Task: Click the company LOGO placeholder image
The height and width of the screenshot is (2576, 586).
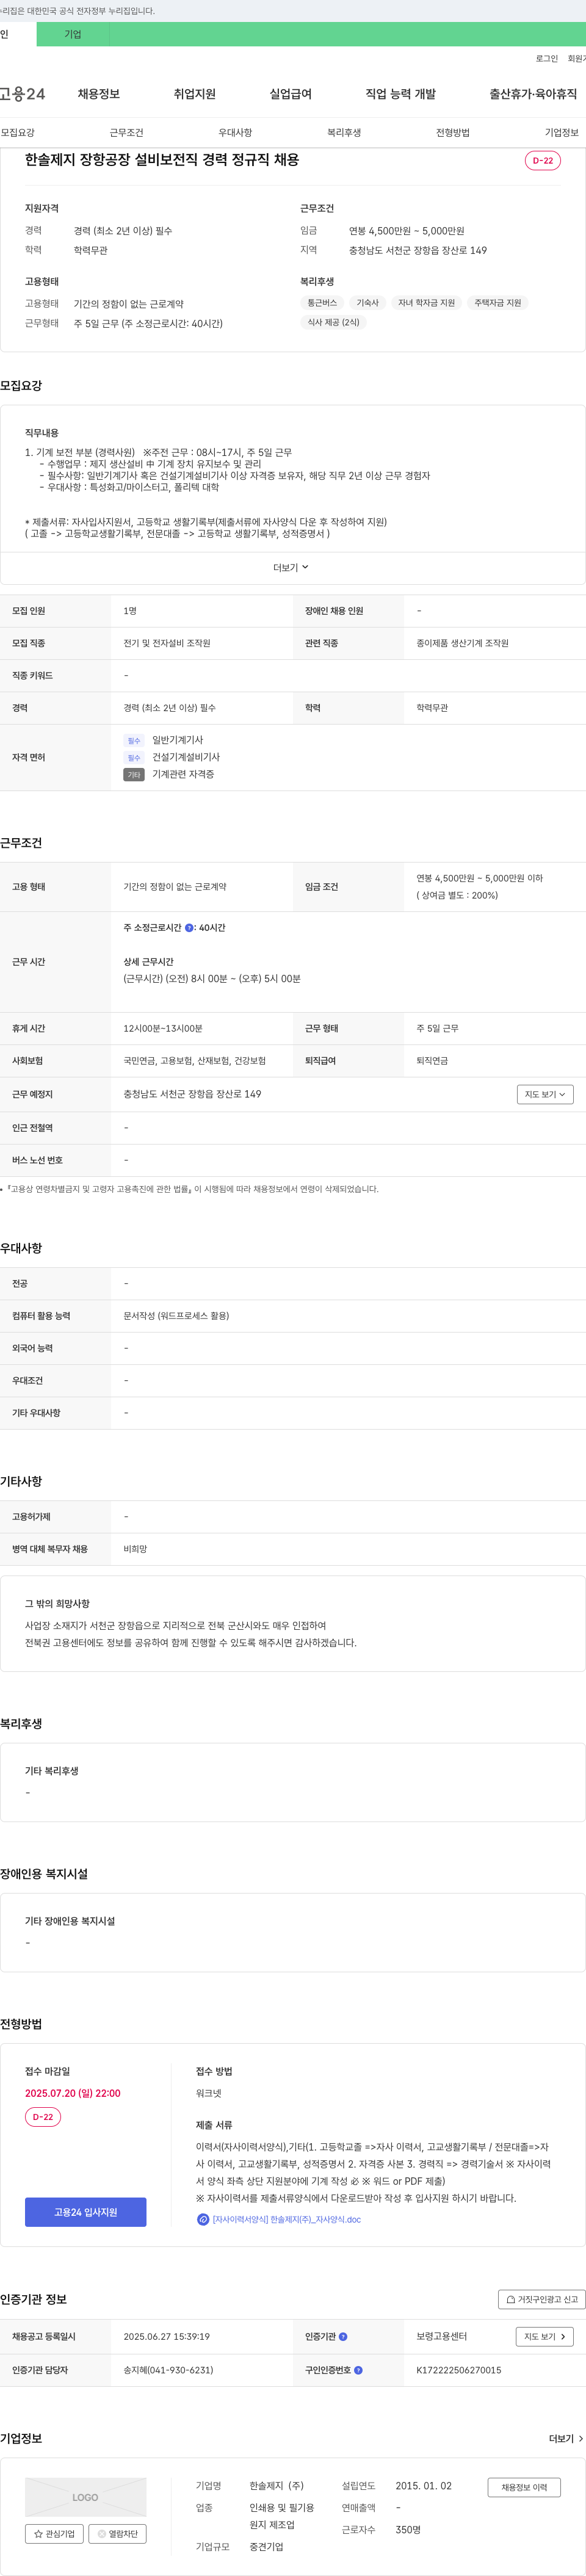Action: [x=85, y=2497]
